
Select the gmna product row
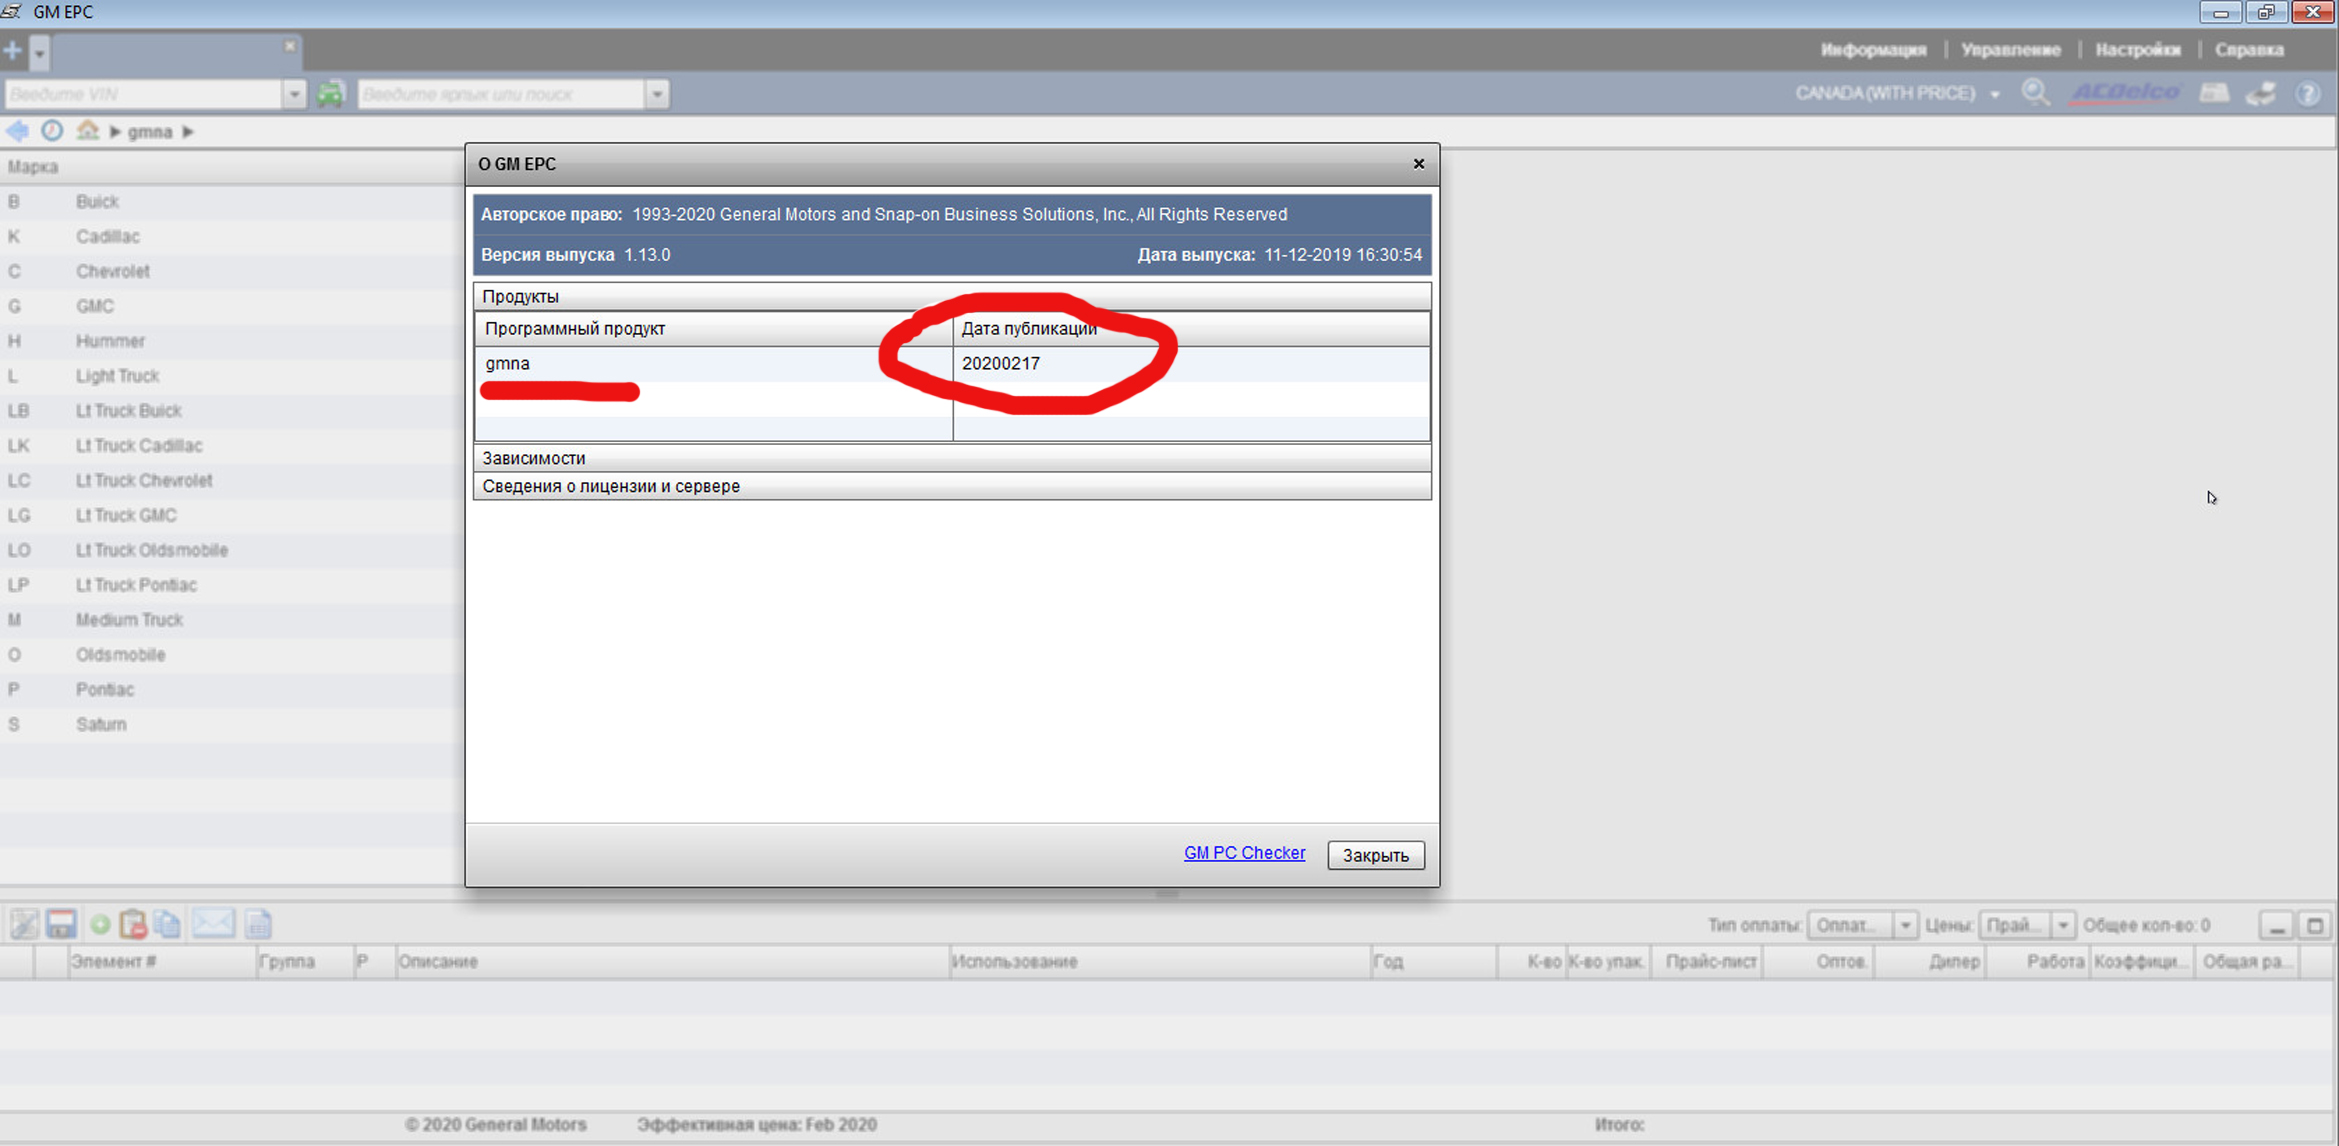click(952, 364)
